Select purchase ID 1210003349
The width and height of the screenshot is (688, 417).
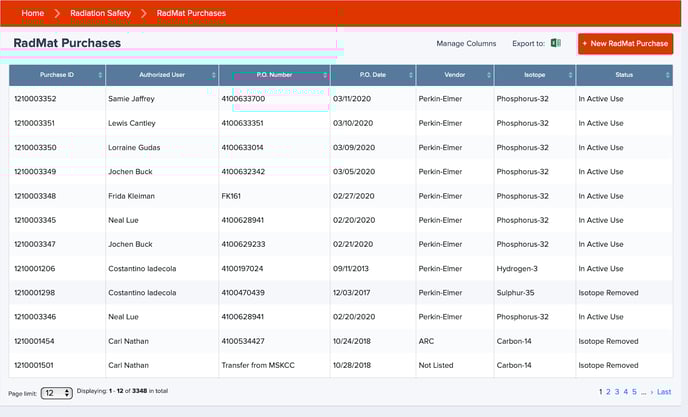pos(35,172)
